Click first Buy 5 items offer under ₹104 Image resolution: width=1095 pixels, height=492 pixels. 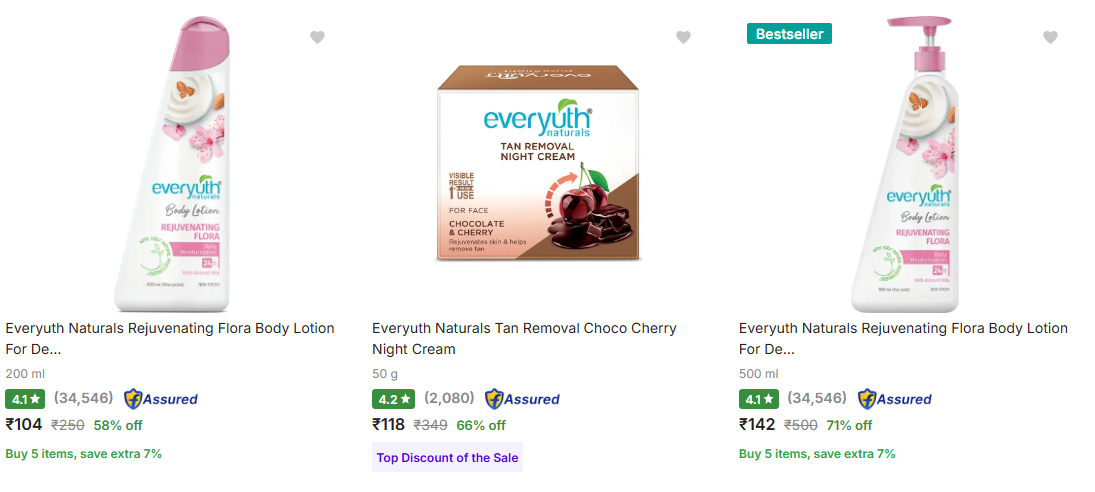(x=83, y=453)
